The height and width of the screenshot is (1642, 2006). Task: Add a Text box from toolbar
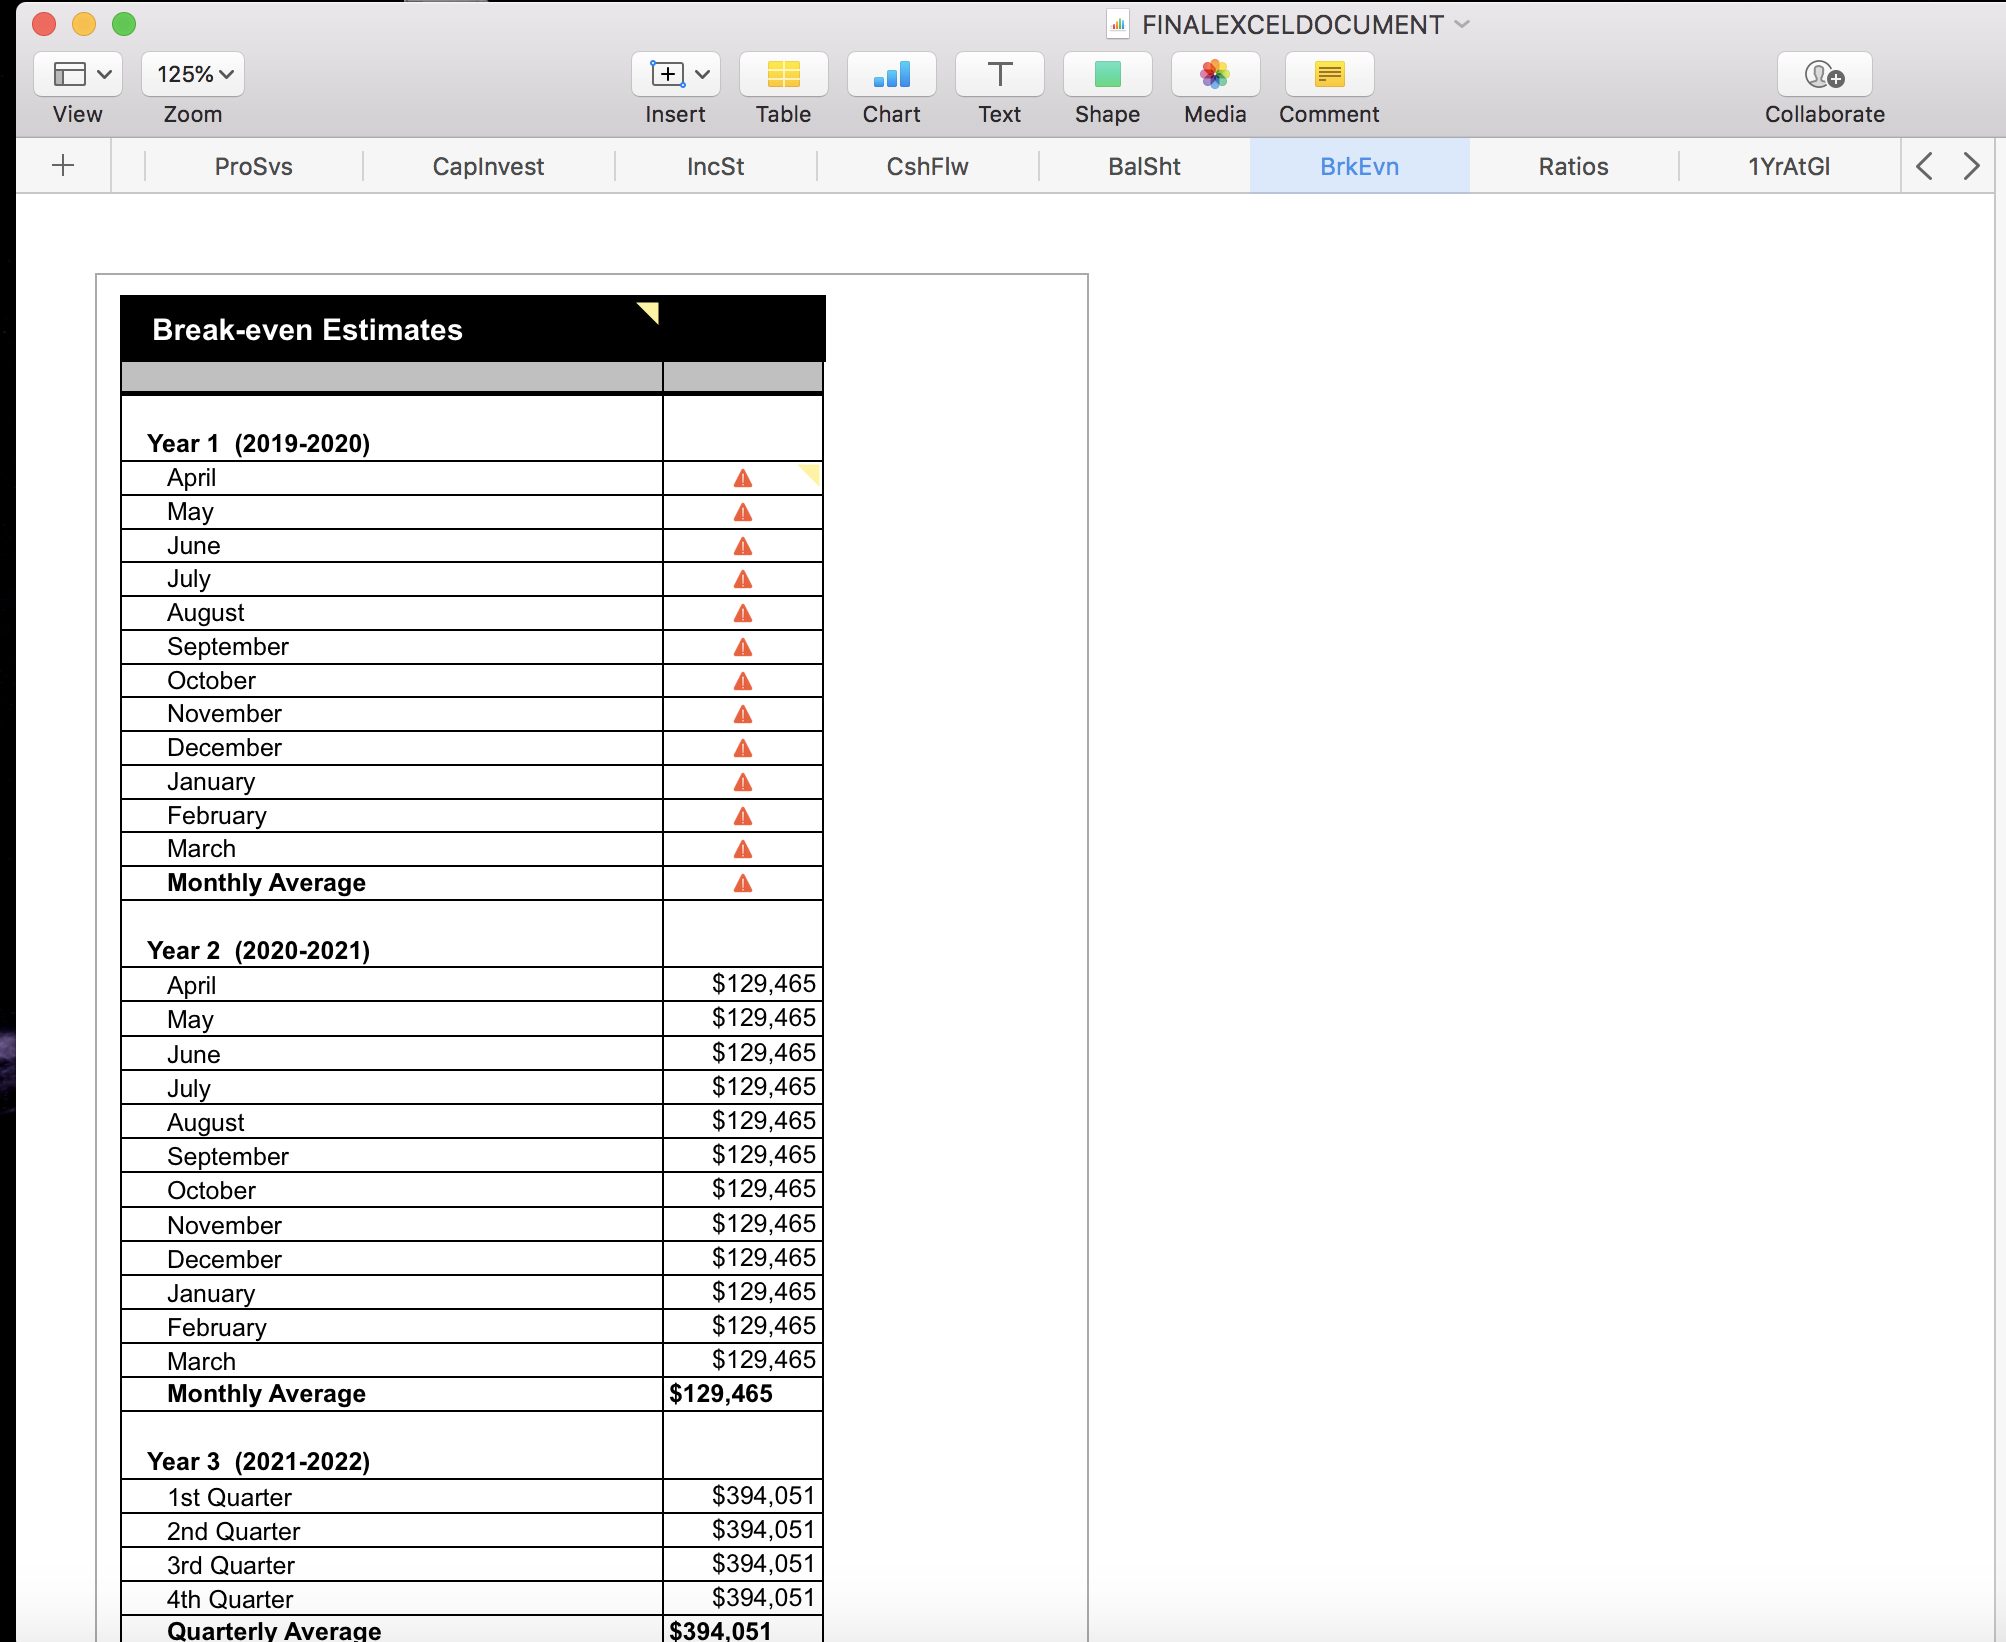pyautogui.click(x=999, y=74)
